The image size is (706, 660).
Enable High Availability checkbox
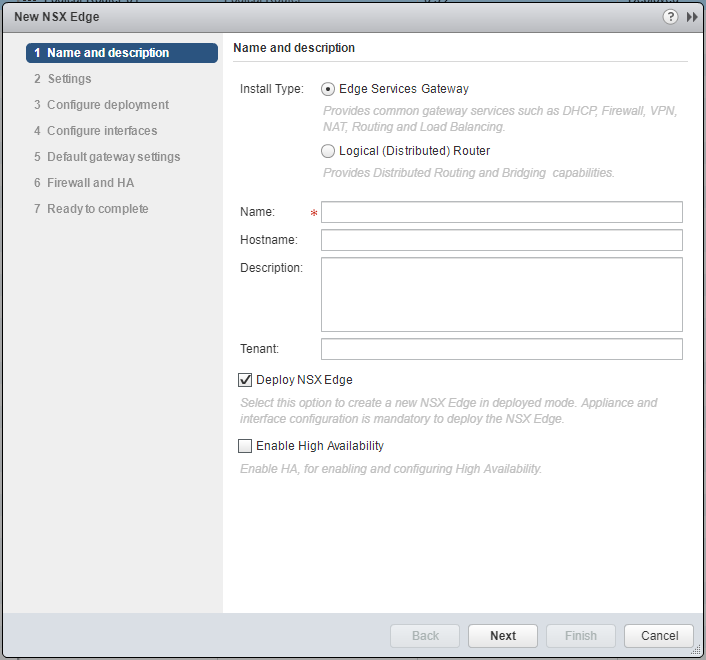click(x=245, y=446)
